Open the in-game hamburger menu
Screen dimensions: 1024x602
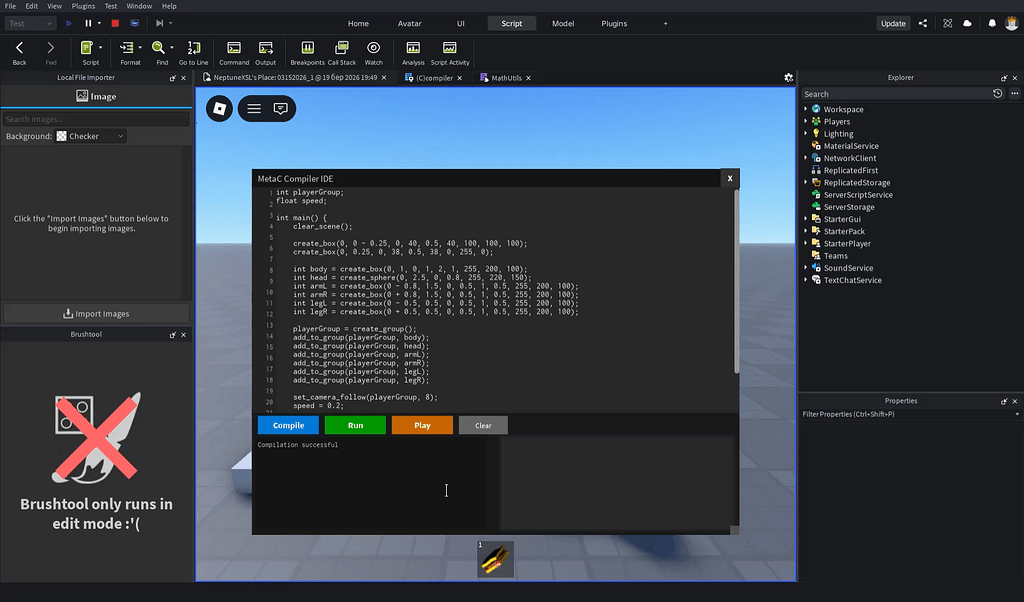point(254,108)
